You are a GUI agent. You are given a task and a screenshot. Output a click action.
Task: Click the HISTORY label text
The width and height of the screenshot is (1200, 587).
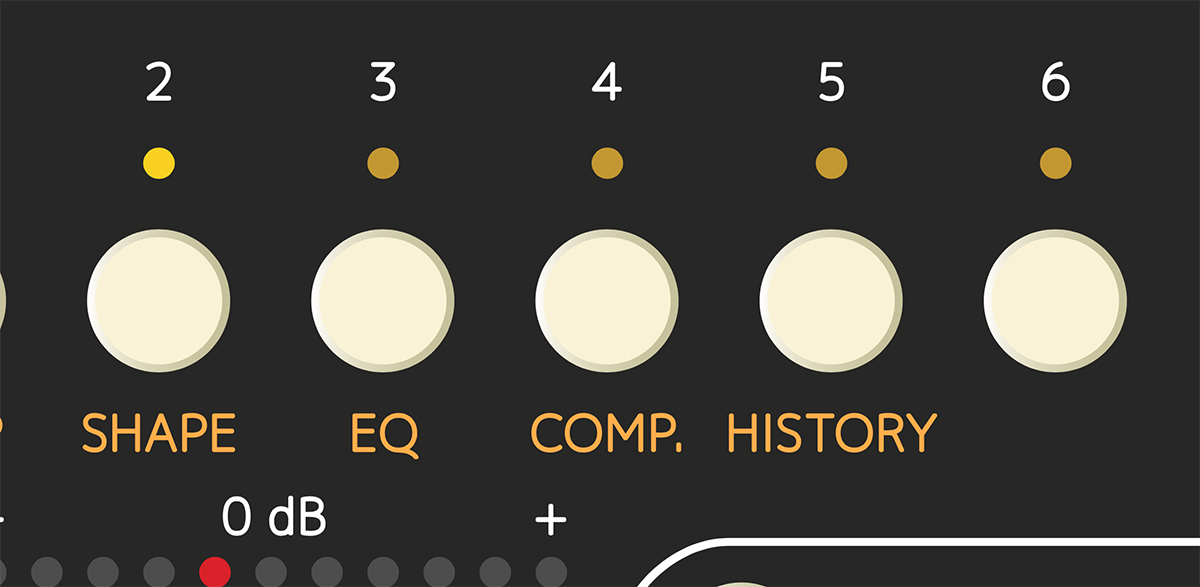[831, 433]
